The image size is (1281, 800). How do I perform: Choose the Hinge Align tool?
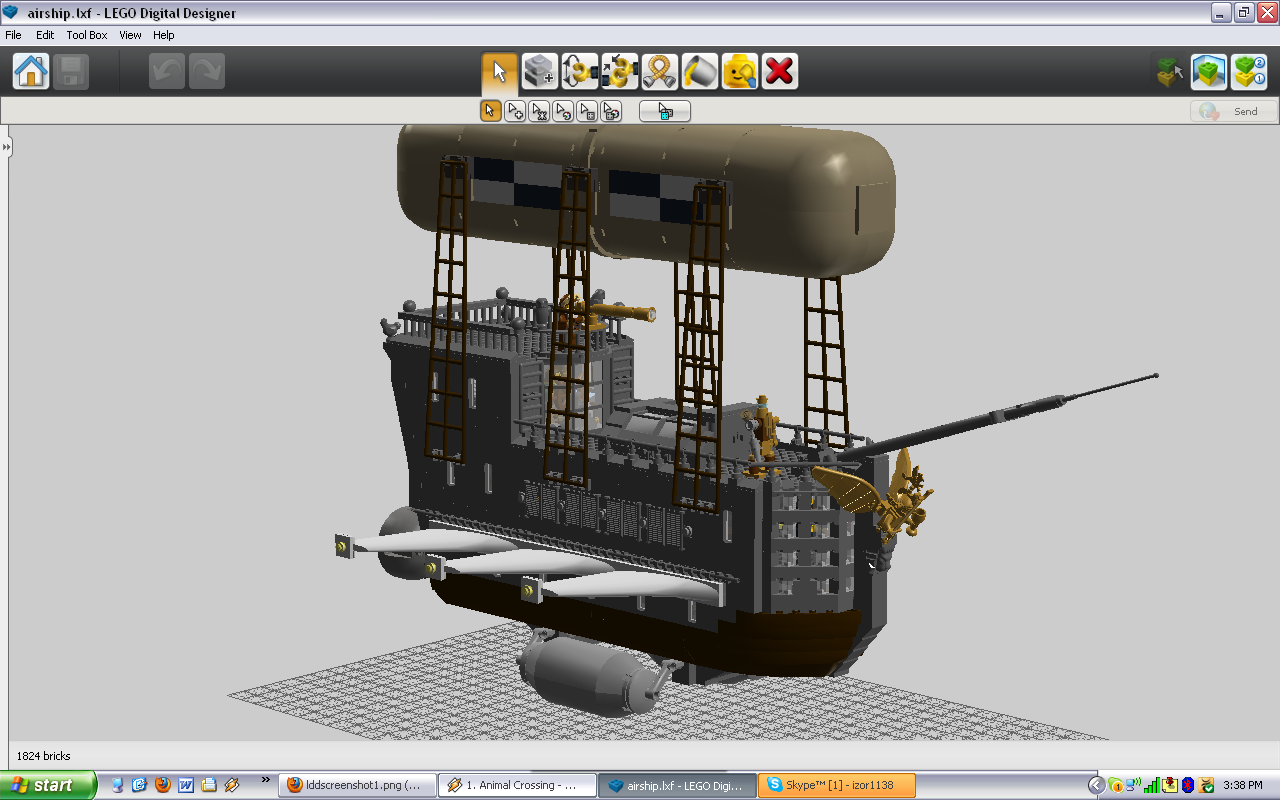click(x=620, y=72)
